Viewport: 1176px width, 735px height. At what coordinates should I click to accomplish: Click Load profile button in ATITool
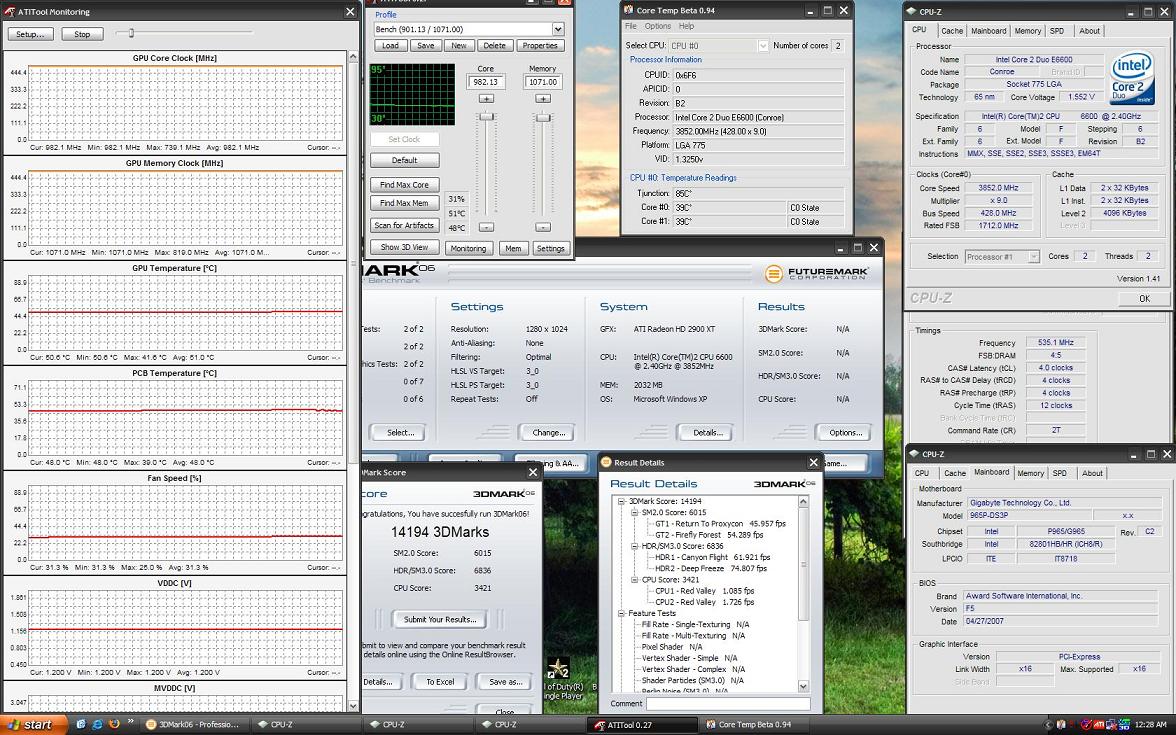(391, 46)
